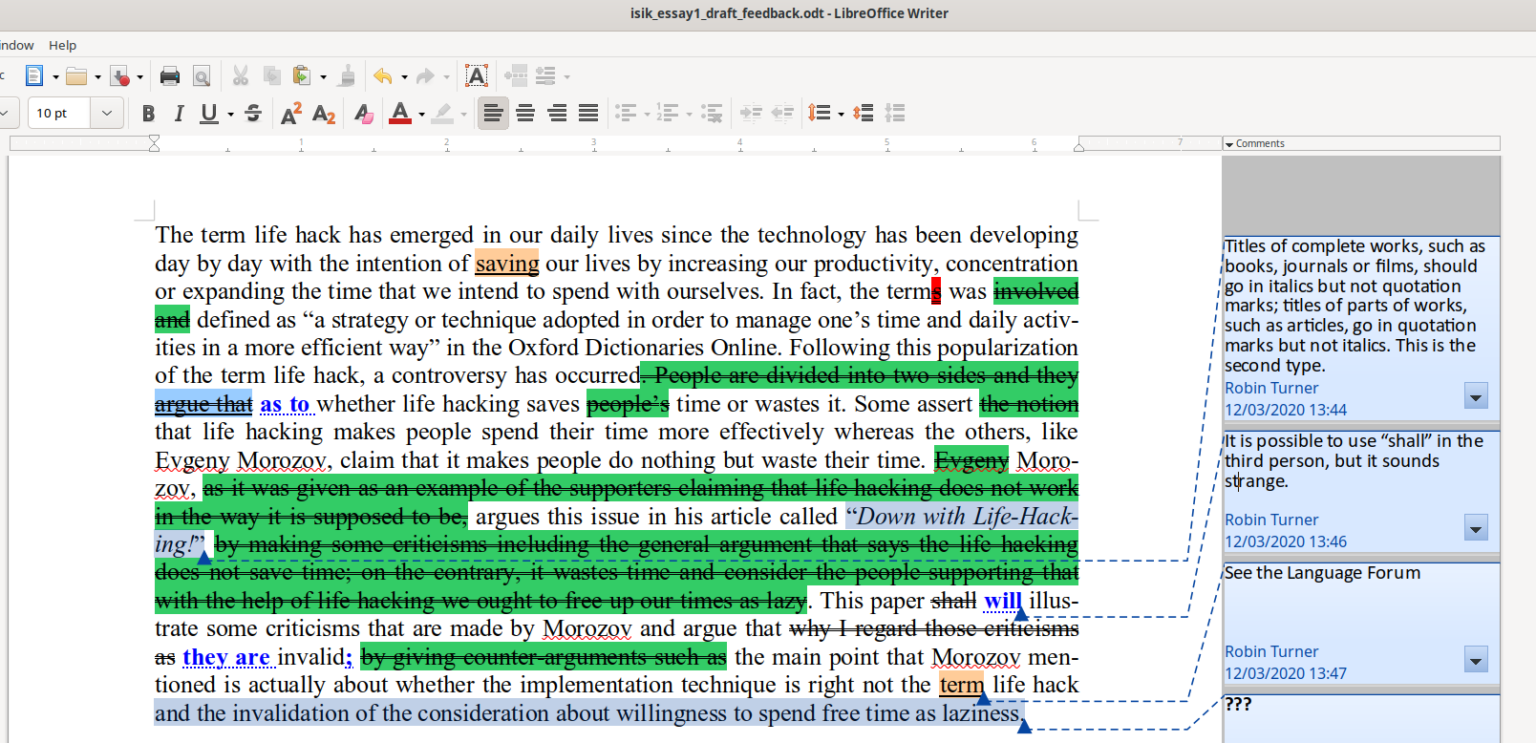Click the No List icon

(x=712, y=114)
